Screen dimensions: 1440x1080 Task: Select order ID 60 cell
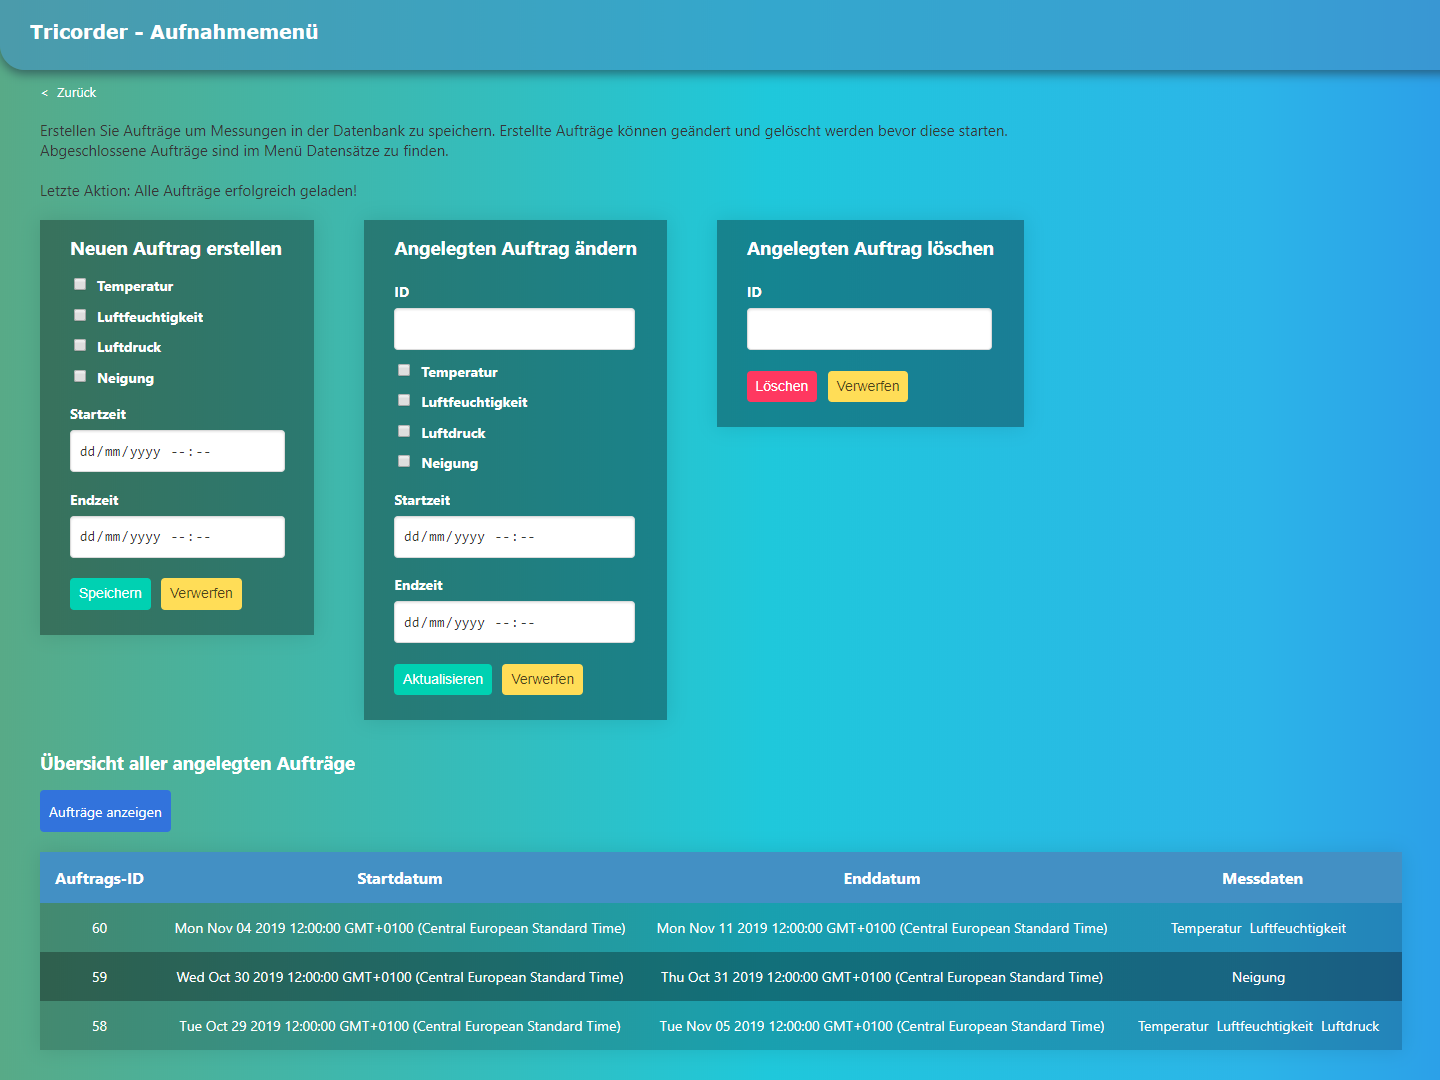(x=100, y=928)
